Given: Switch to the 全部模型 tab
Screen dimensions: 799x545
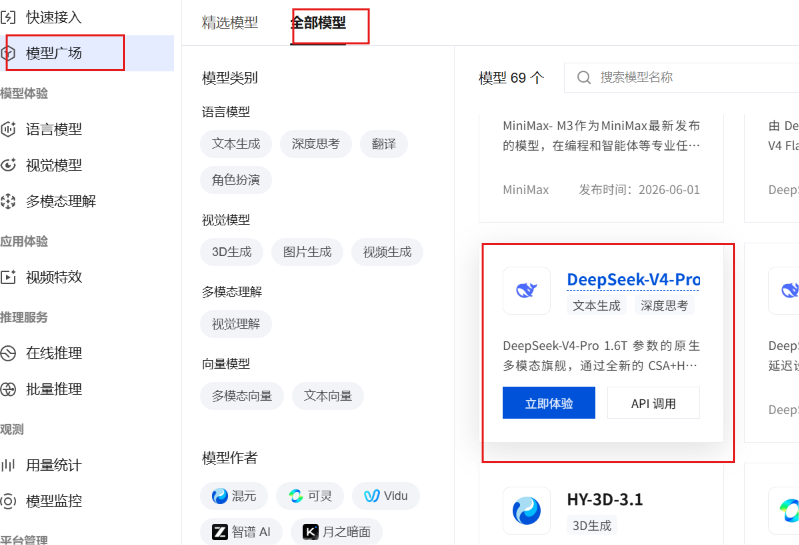Looking at the screenshot, I should click(x=318, y=23).
